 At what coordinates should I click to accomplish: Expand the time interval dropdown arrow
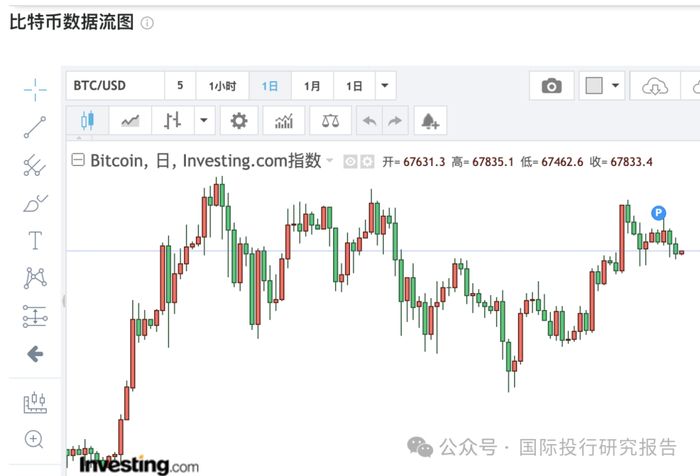pyautogui.click(x=385, y=86)
